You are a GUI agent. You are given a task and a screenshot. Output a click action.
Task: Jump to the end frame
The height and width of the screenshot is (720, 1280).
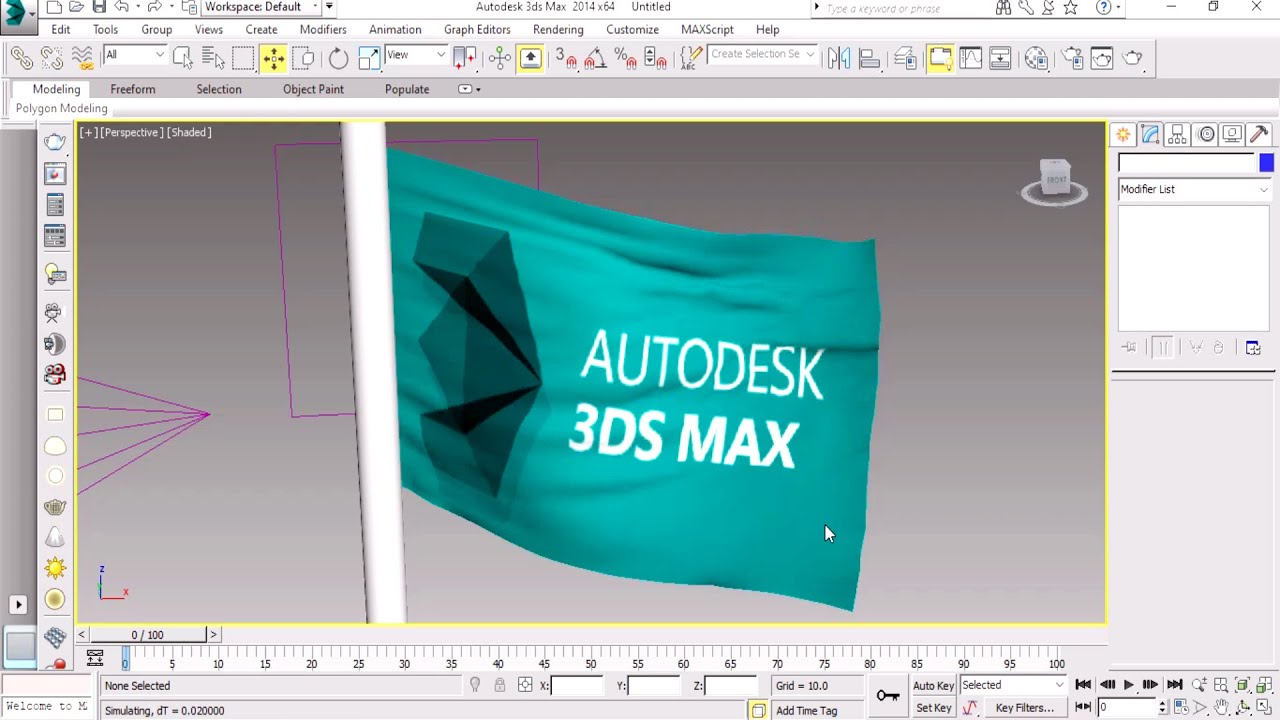pos(1175,685)
